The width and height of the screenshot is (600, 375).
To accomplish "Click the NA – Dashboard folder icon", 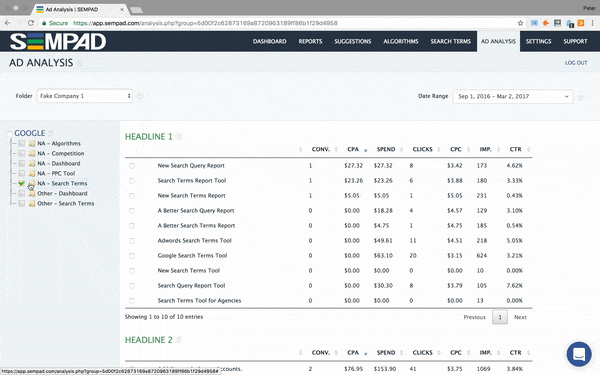I will pos(32,163).
